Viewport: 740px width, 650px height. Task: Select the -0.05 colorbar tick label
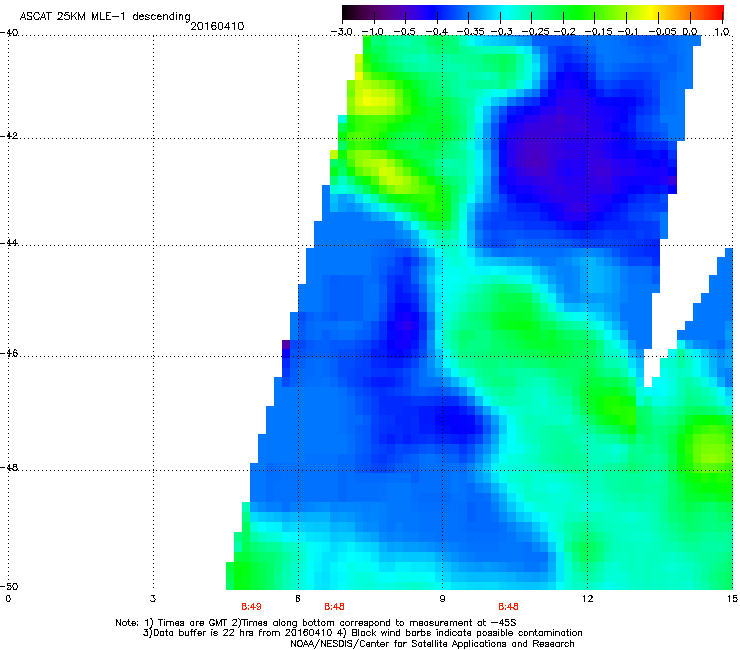pyautogui.click(x=663, y=32)
